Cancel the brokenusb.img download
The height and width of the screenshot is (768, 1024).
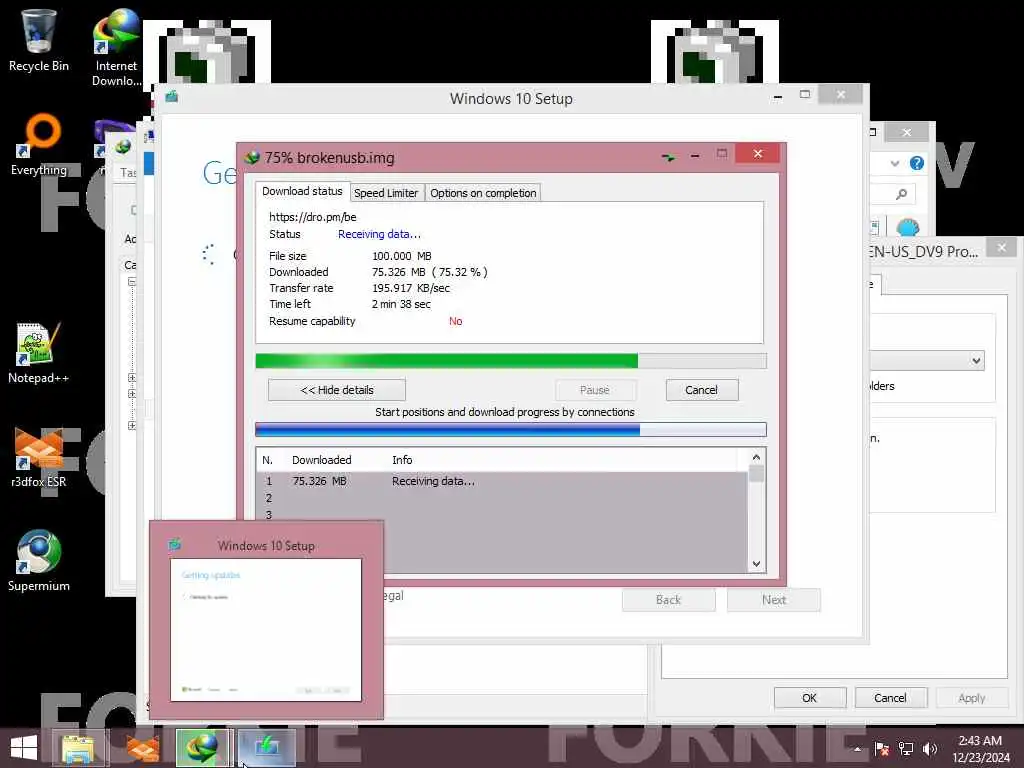702,390
